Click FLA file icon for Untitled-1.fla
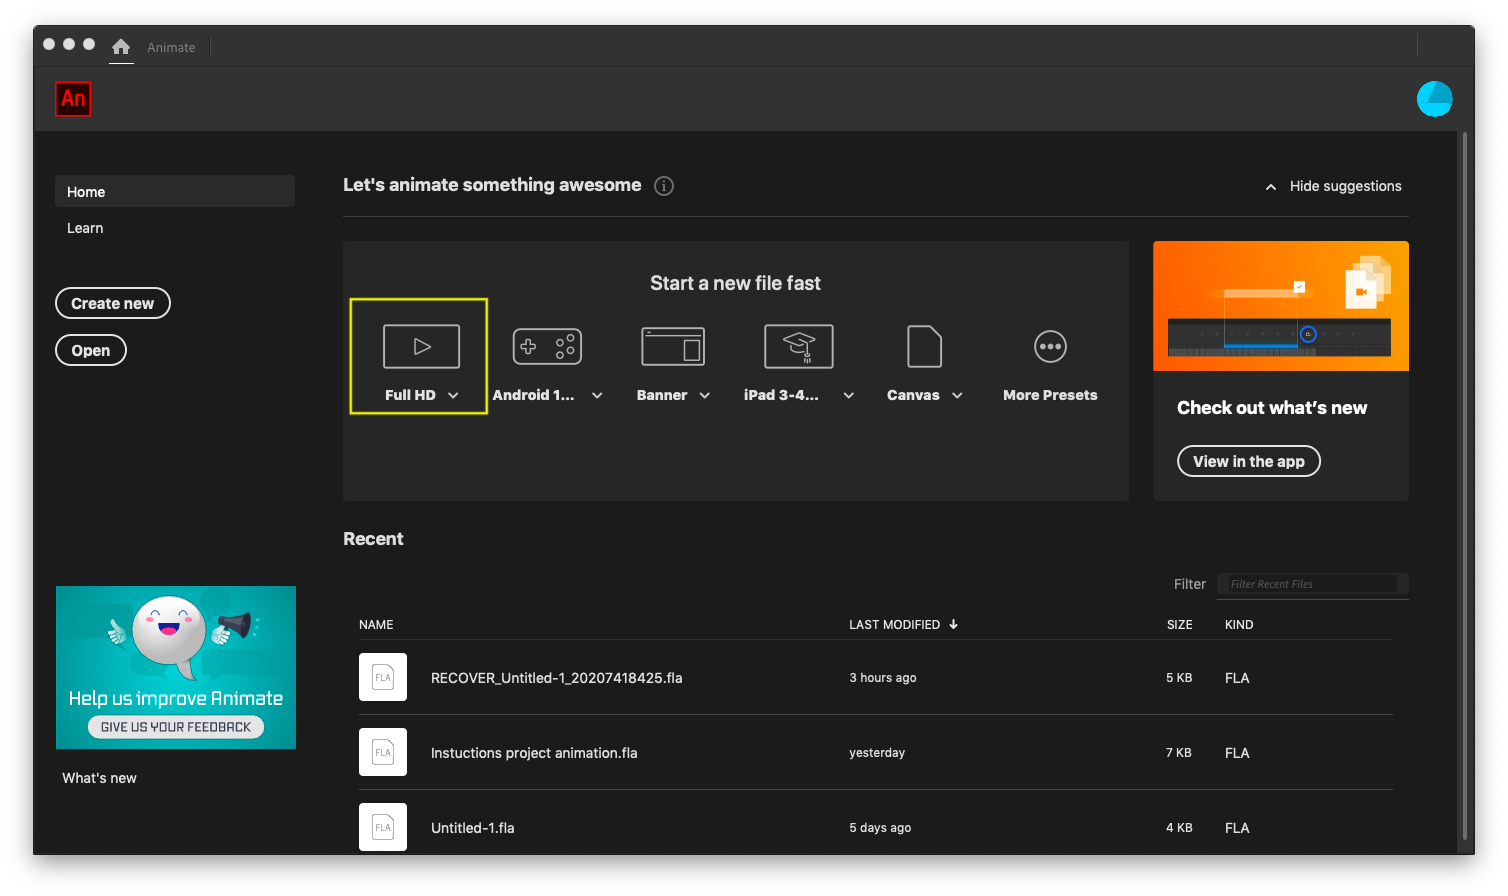The image size is (1508, 896). click(383, 827)
